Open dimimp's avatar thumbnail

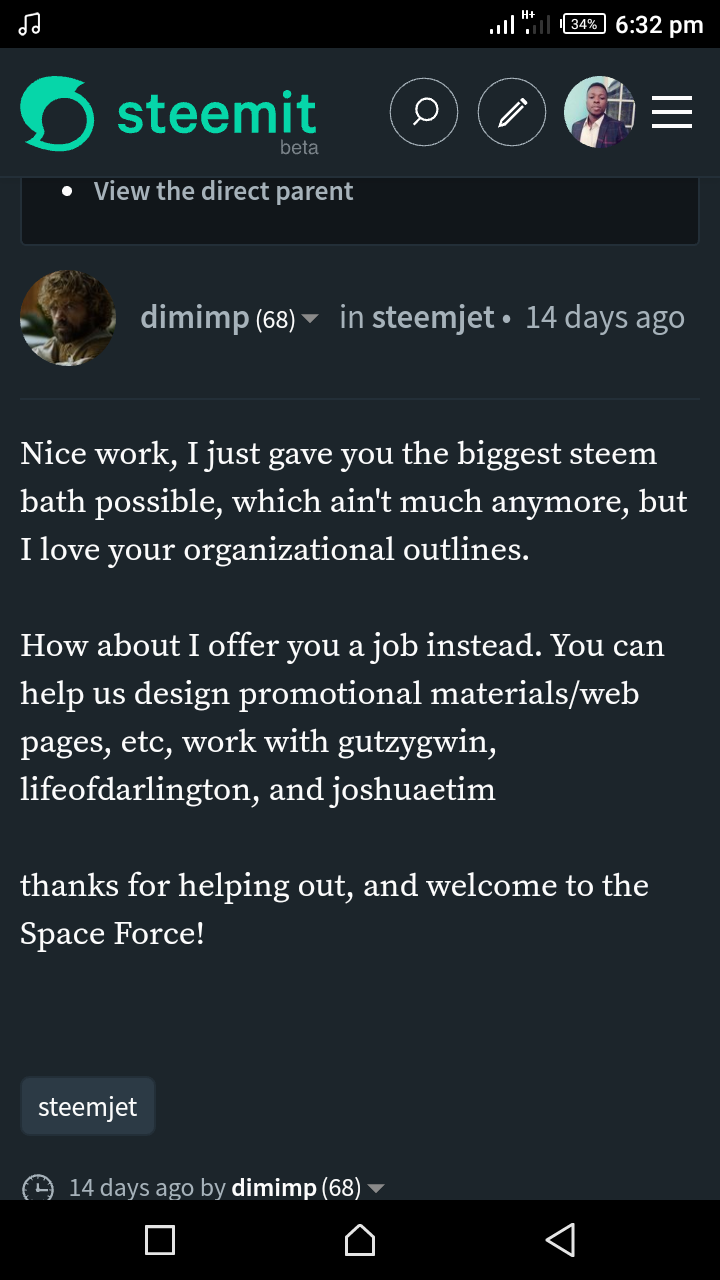coord(68,318)
